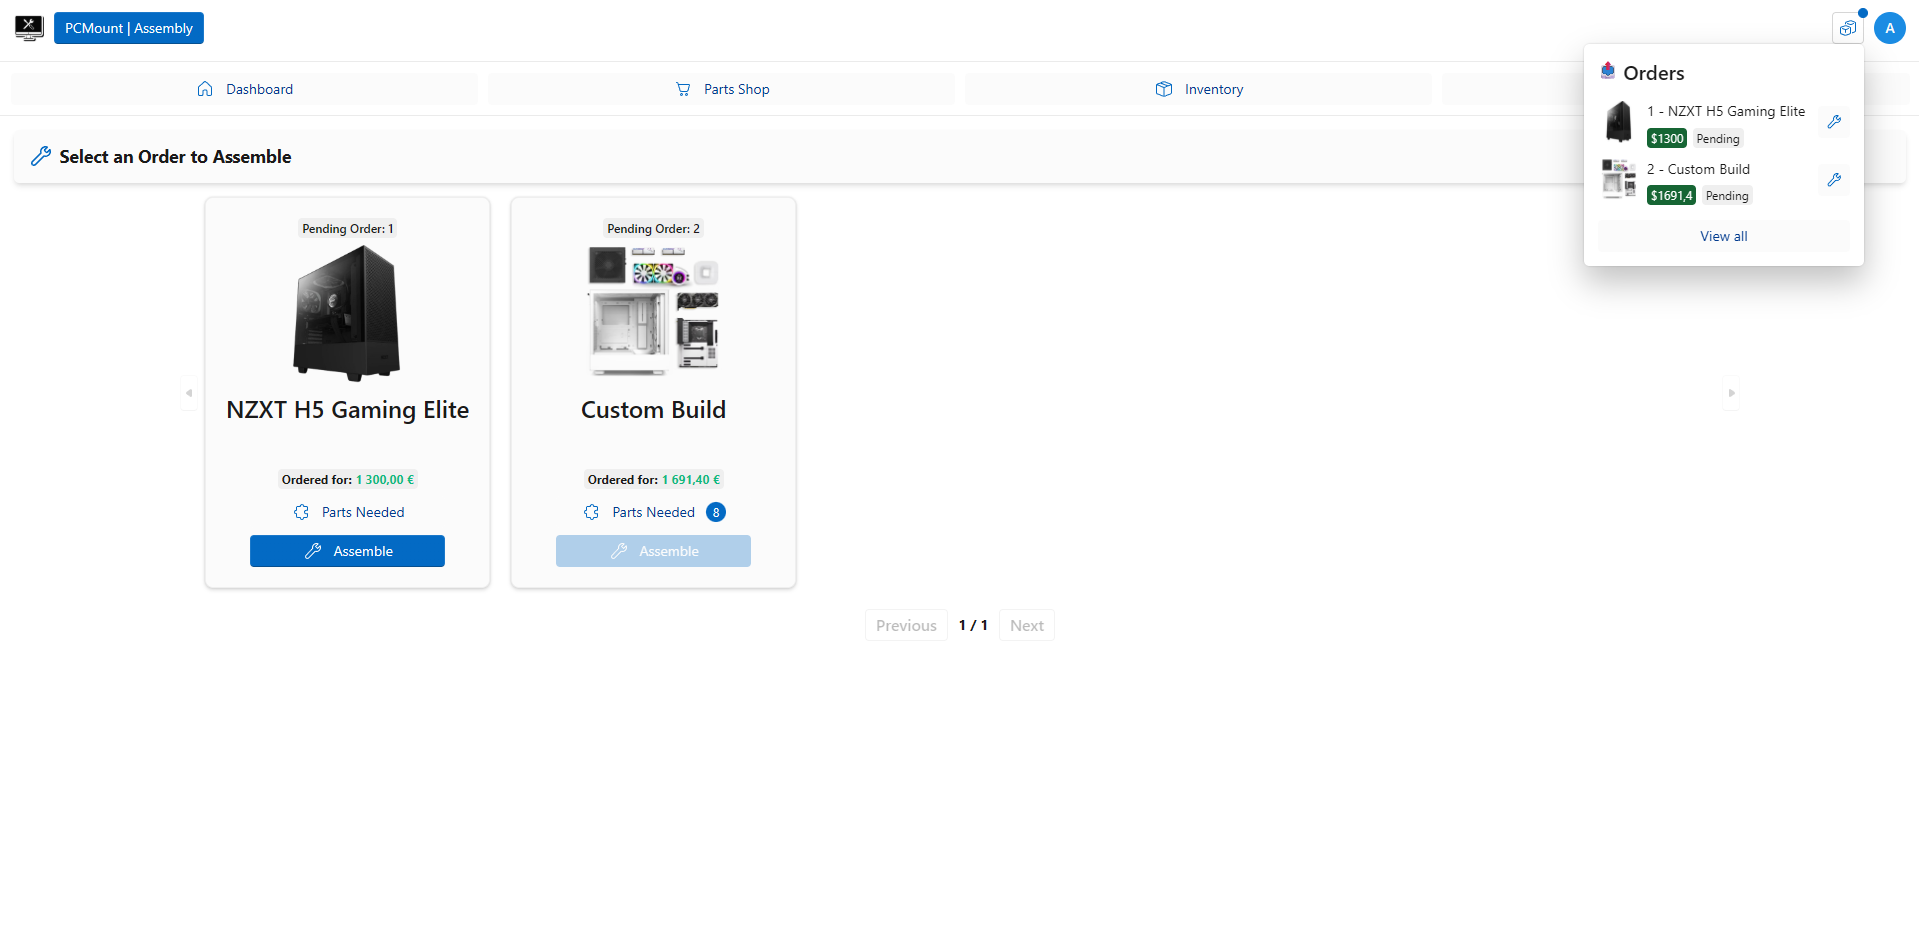Click the Inventory box icon
Image resolution: width=1919 pixels, height=939 pixels.
click(x=1164, y=89)
